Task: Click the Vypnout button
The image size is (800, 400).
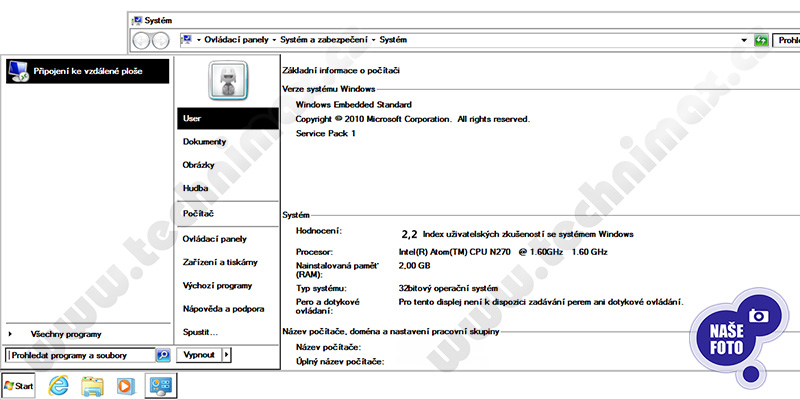Action: point(199,355)
